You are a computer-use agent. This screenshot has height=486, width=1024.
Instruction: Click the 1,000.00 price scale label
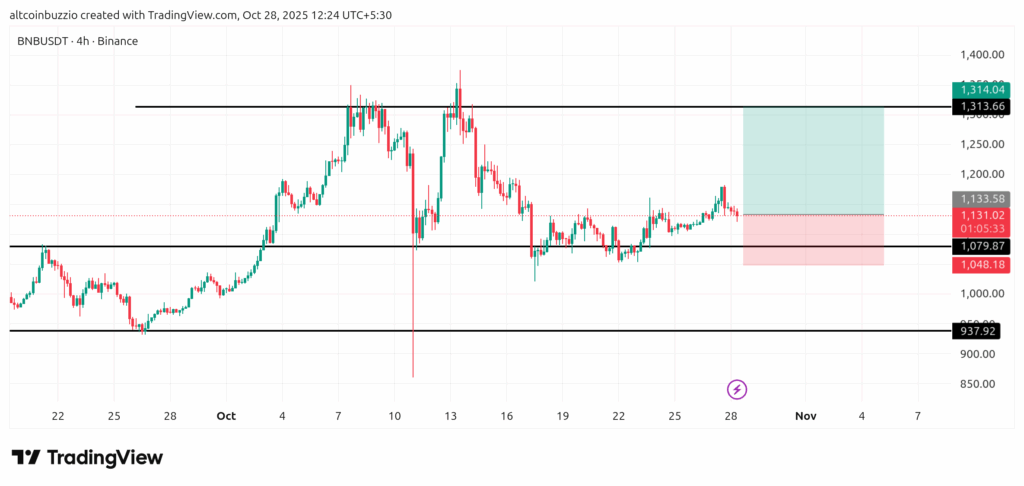(977, 294)
